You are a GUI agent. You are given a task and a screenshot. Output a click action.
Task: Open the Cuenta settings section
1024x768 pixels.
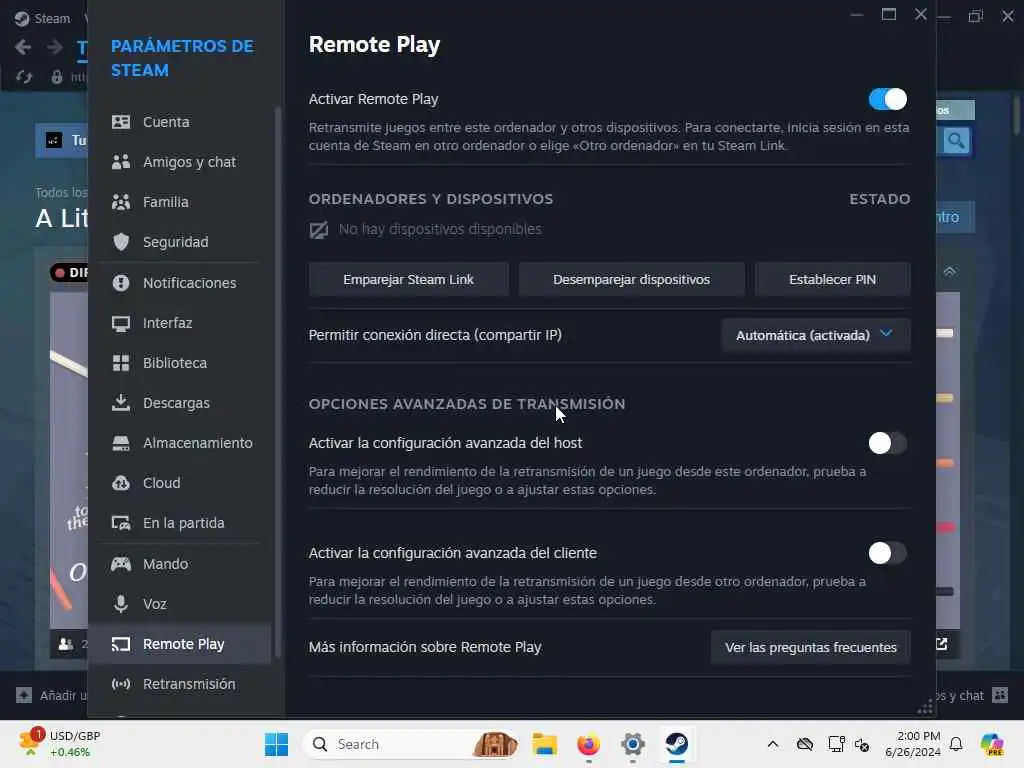click(x=180, y=122)
